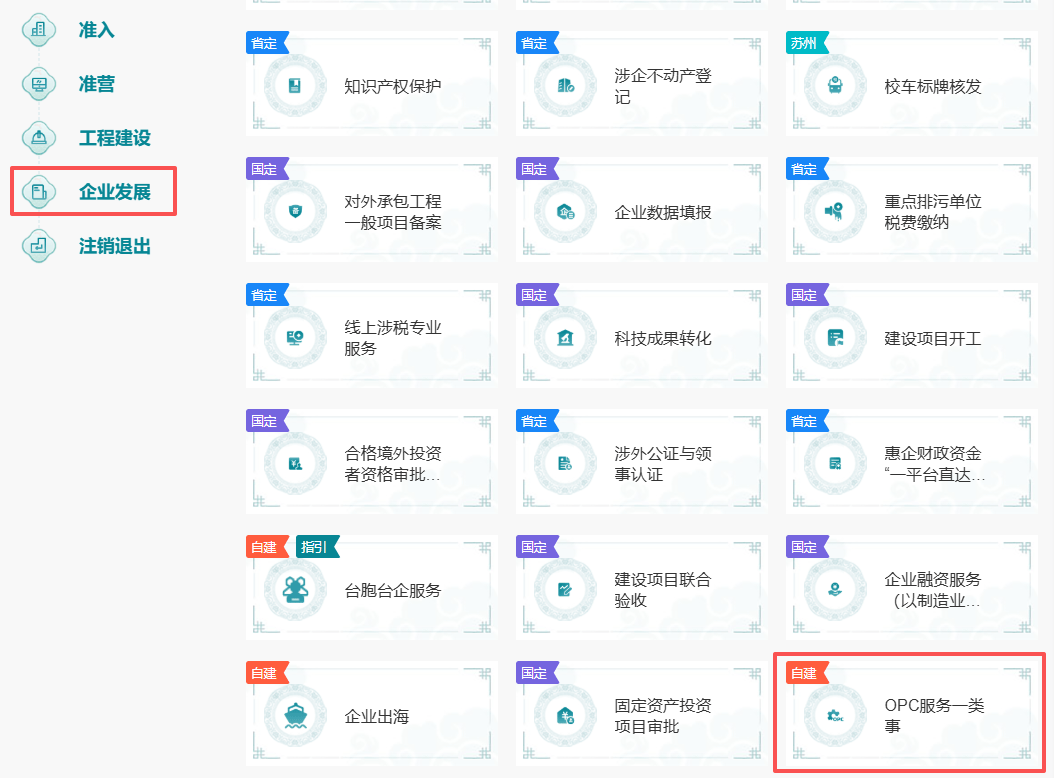Click the 企业出海 ship icon

[x=294, y=716]
